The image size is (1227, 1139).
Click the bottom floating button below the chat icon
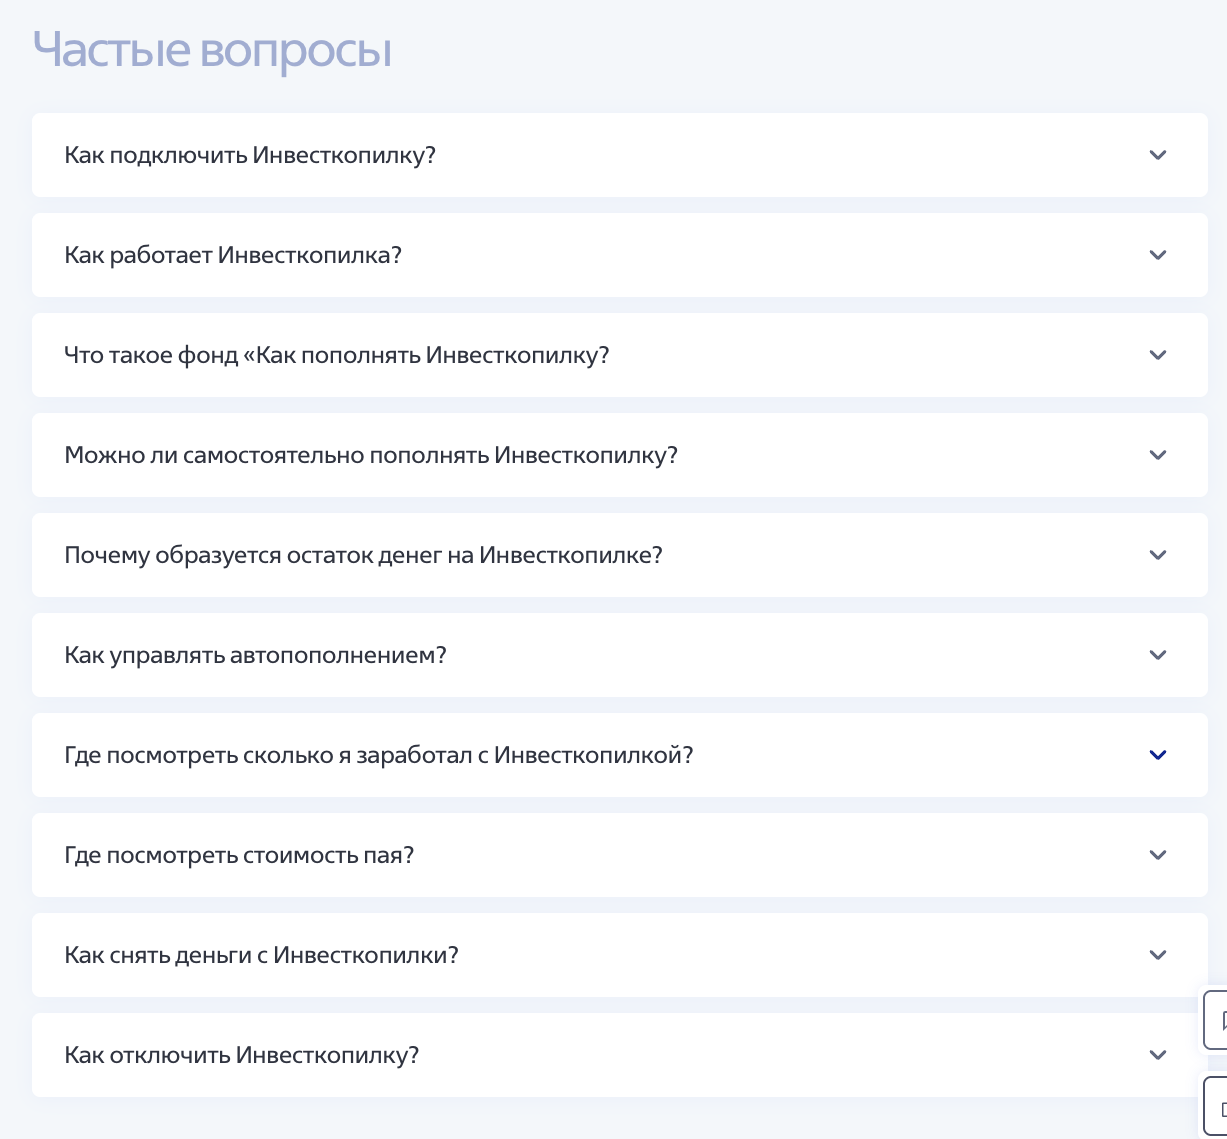point(1217,1106)
